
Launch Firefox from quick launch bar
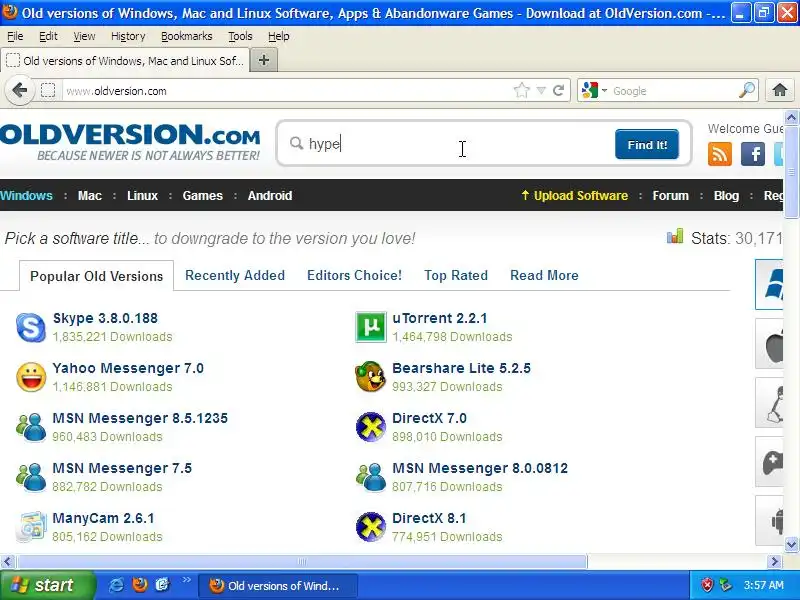click(139, 585)
